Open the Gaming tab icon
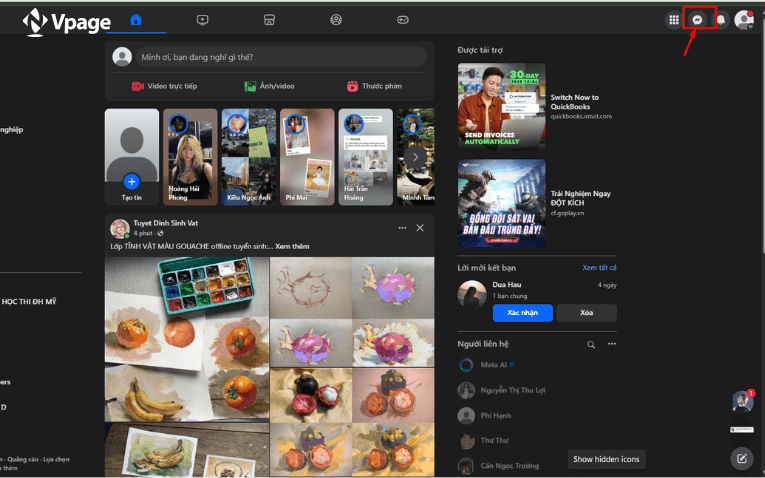The height and width of the screenshot is (478, 765). coord(403,20)
